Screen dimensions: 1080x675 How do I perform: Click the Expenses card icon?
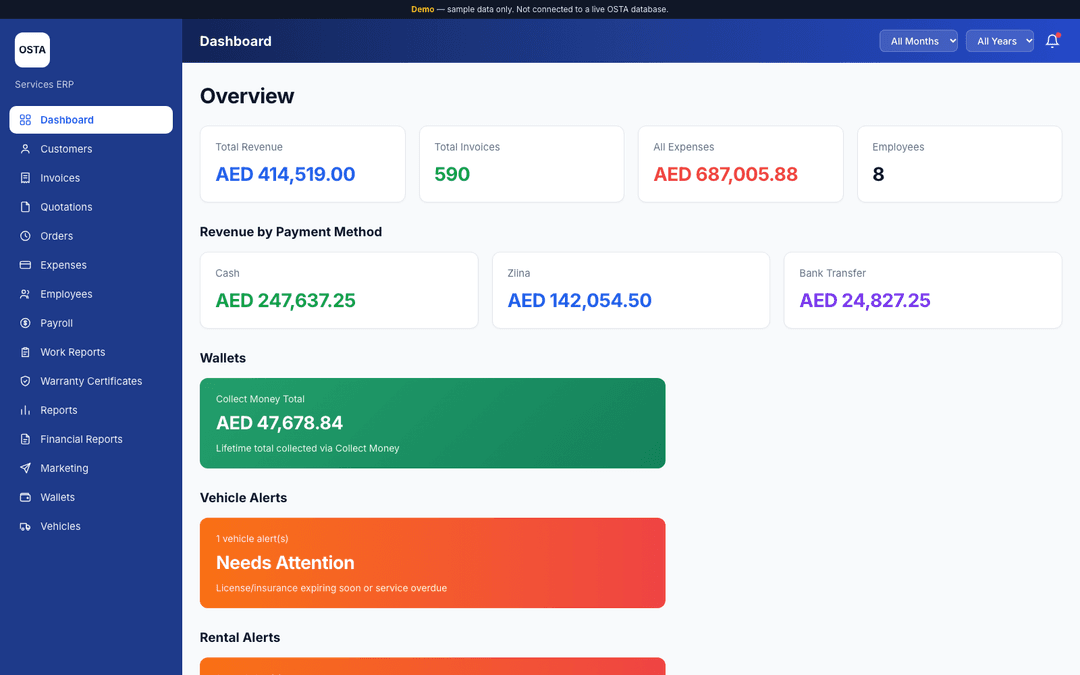point(25,264)
